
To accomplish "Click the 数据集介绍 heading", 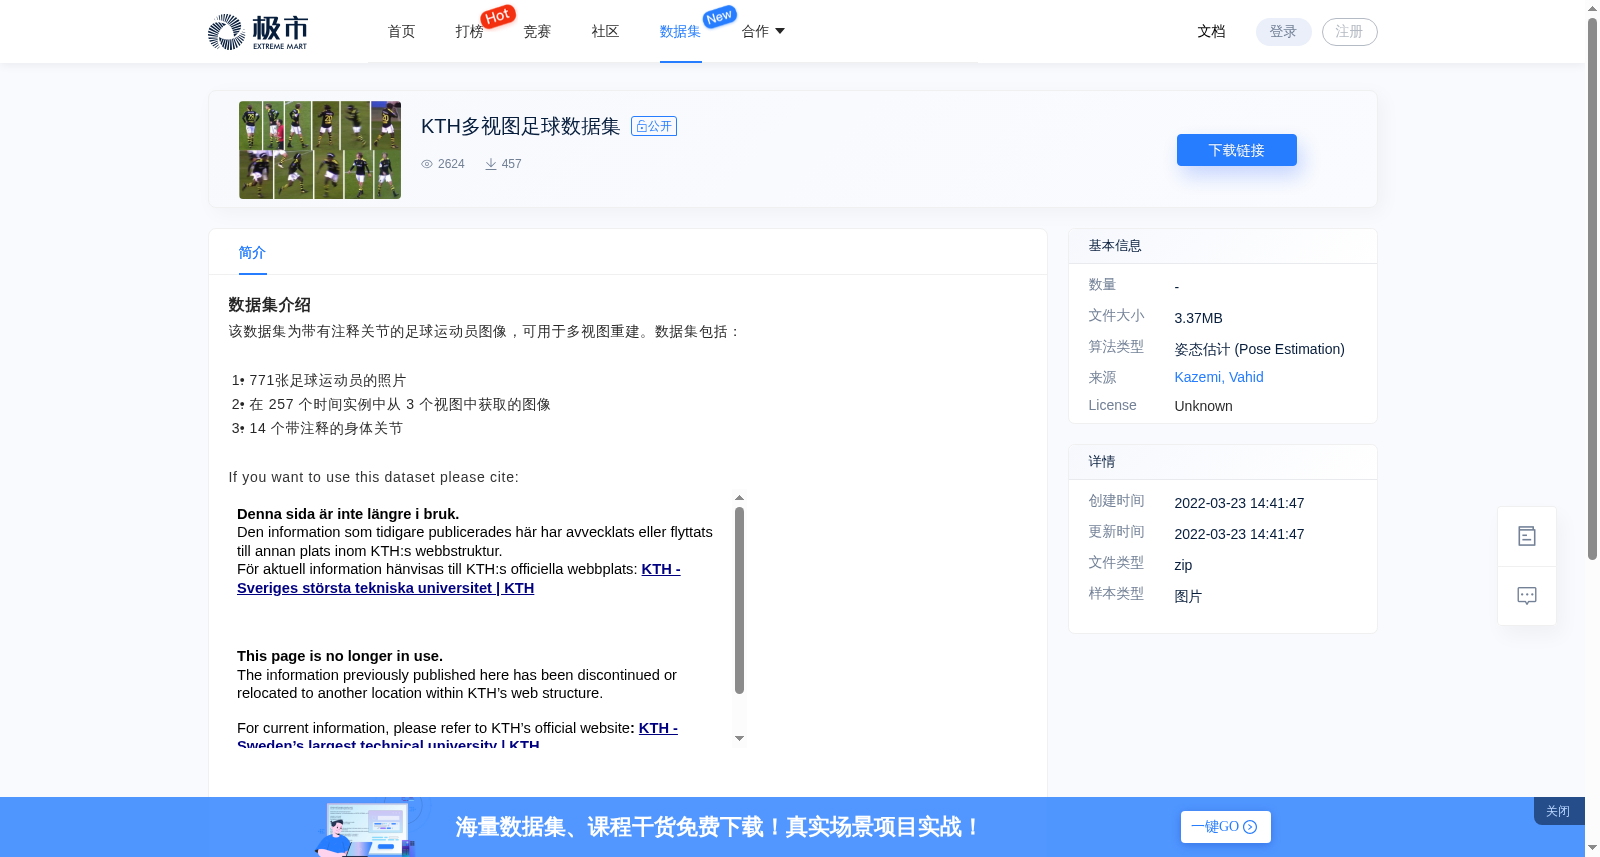I will (269, 305).
